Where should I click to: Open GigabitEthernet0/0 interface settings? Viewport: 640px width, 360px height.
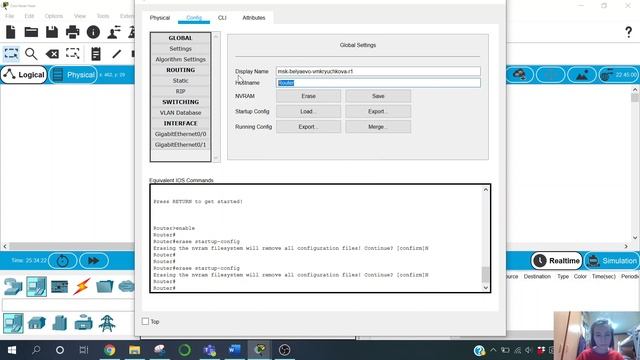click(x=180, y=134)
